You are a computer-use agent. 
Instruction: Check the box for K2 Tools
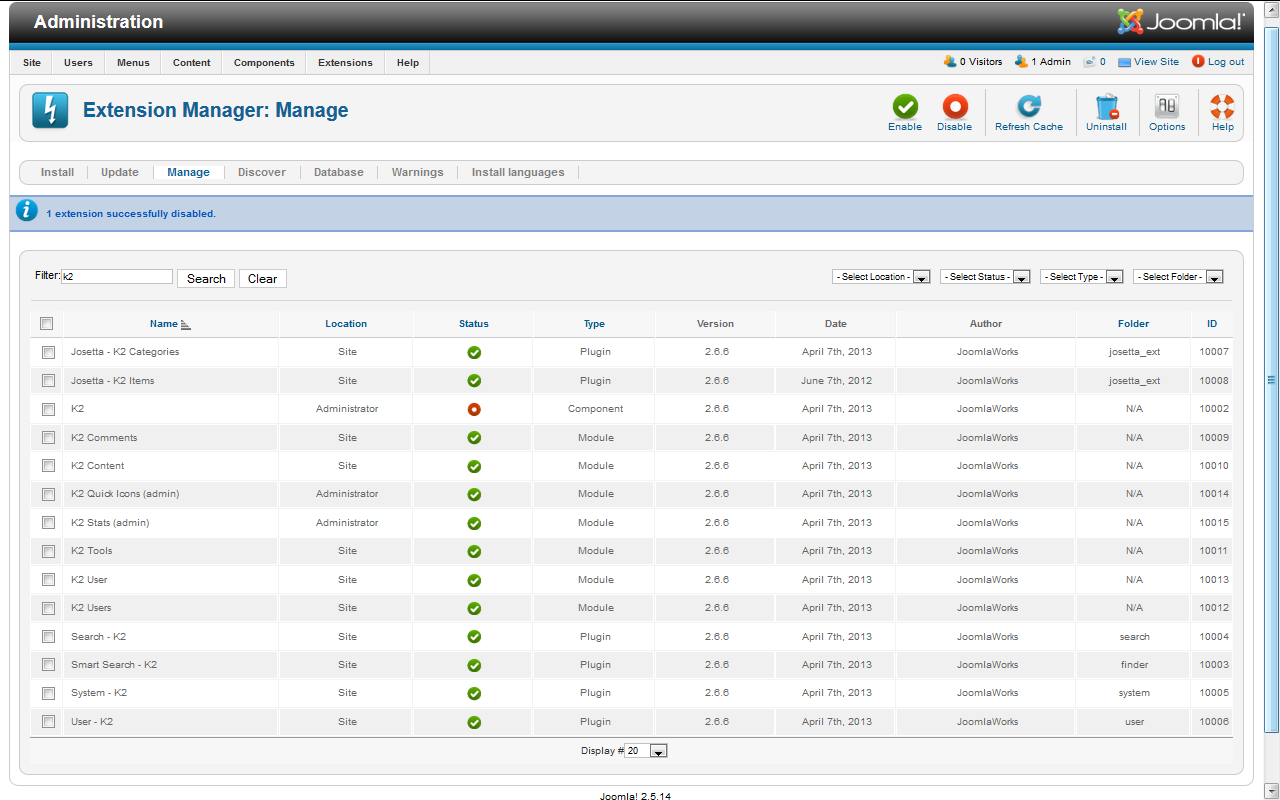tap(48, 551)
